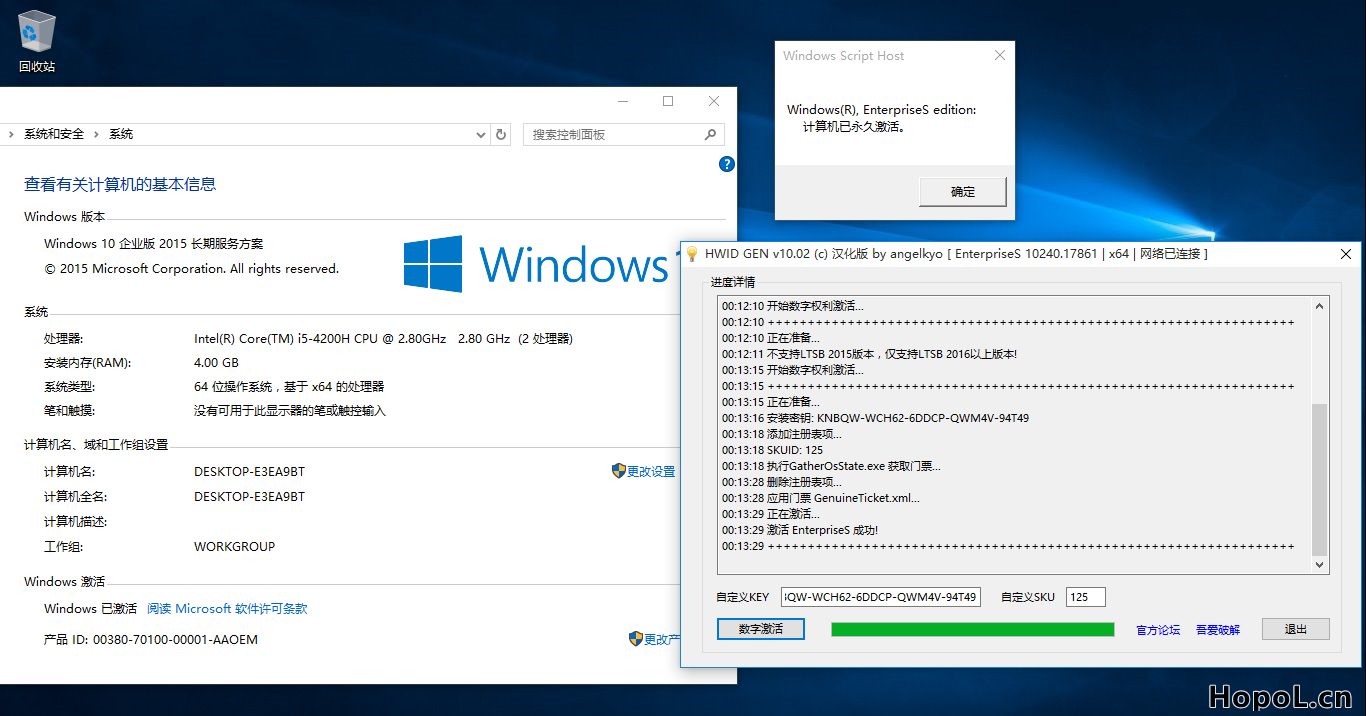Start activation with the 数字激活 button
The width and height of the screenshot is (1366, 716).
pos(760,629)
